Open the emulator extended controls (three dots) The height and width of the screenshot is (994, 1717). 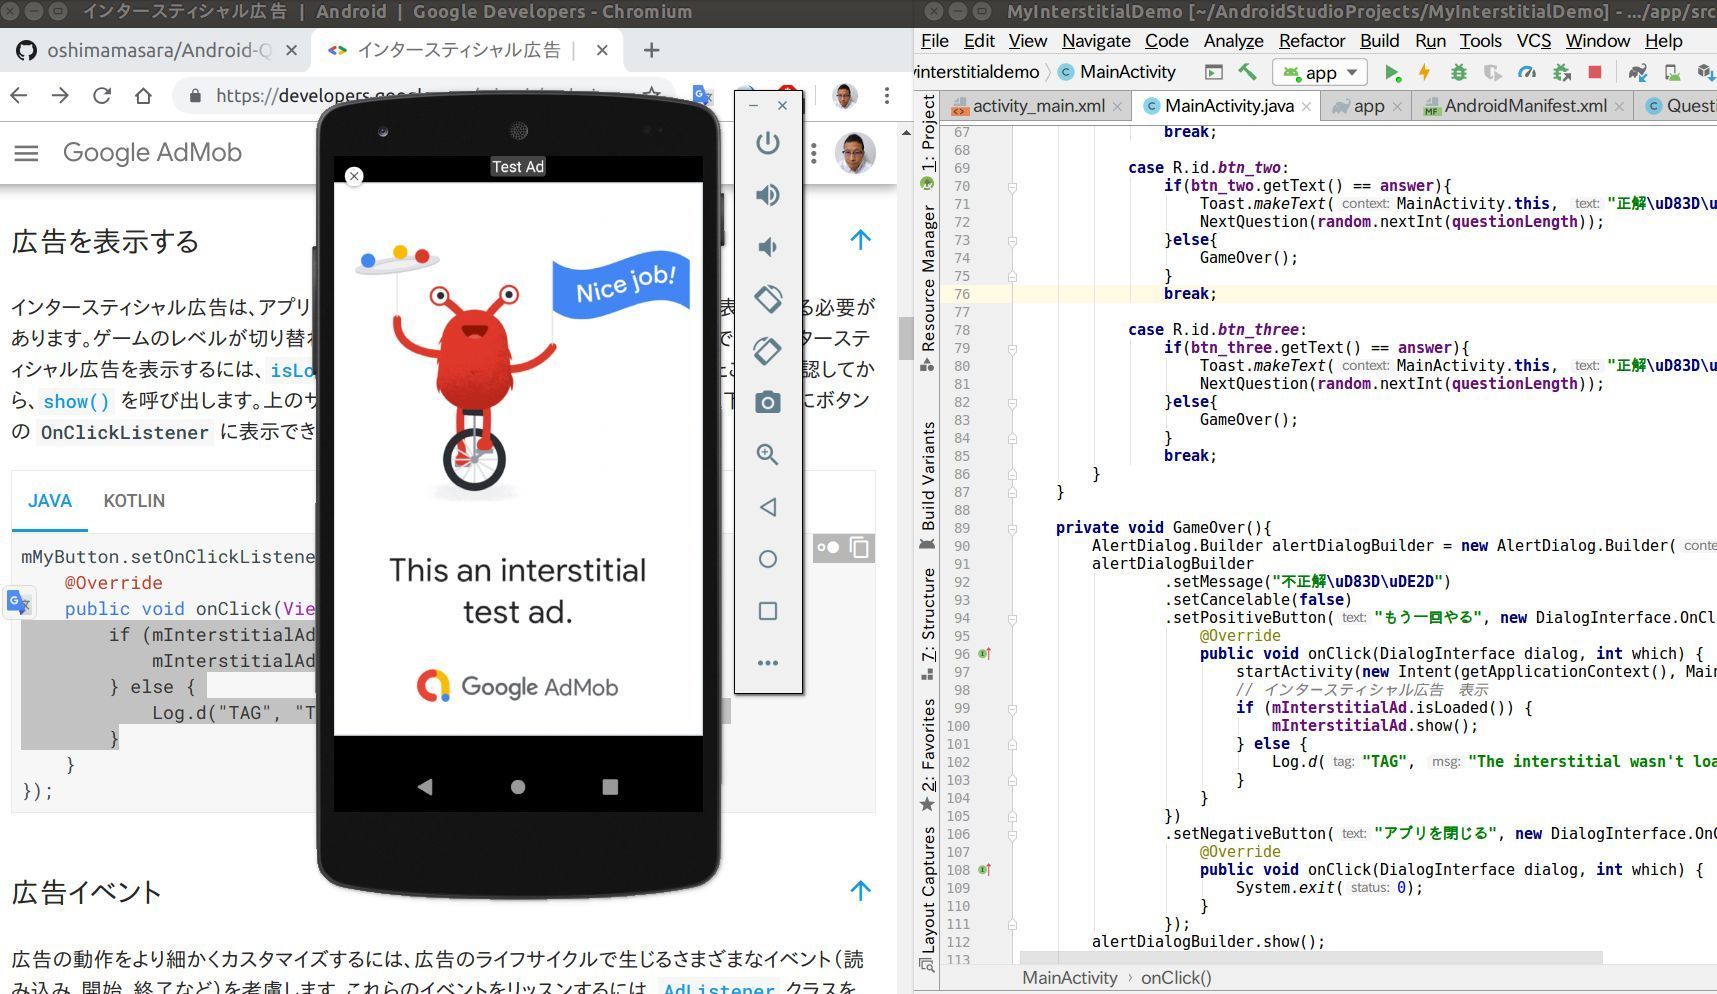[x=767, y=663]
